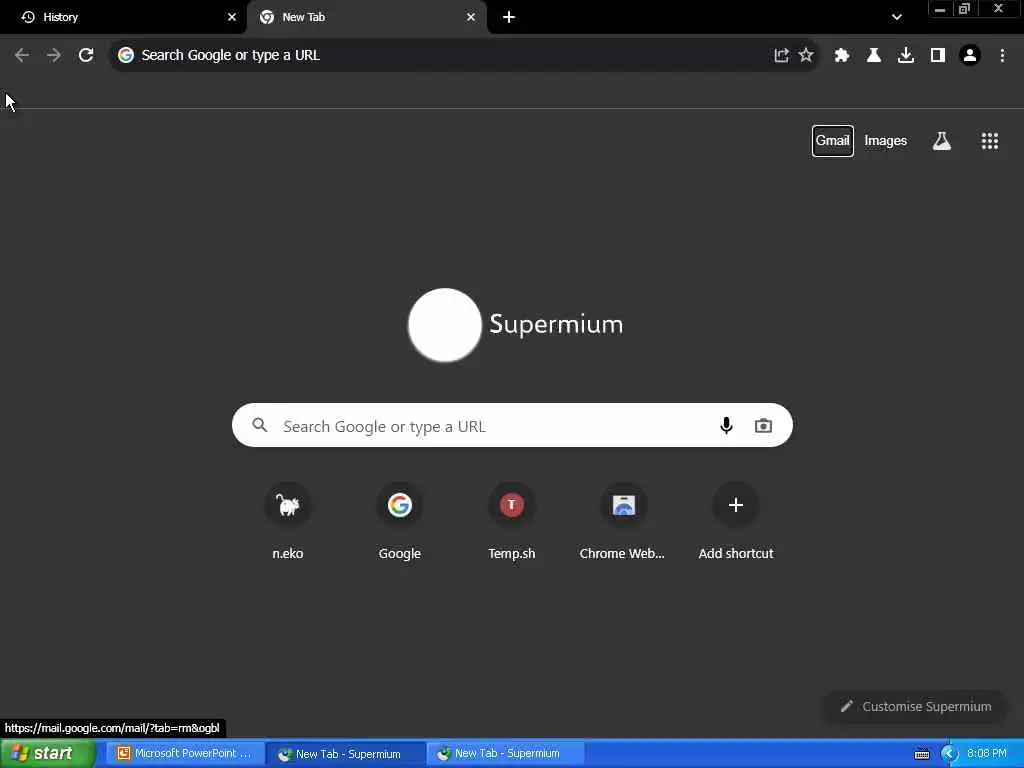Screen dimensions: 1024x768
Task: Open Search Labs flask on the page
Action: pos(941,140)
